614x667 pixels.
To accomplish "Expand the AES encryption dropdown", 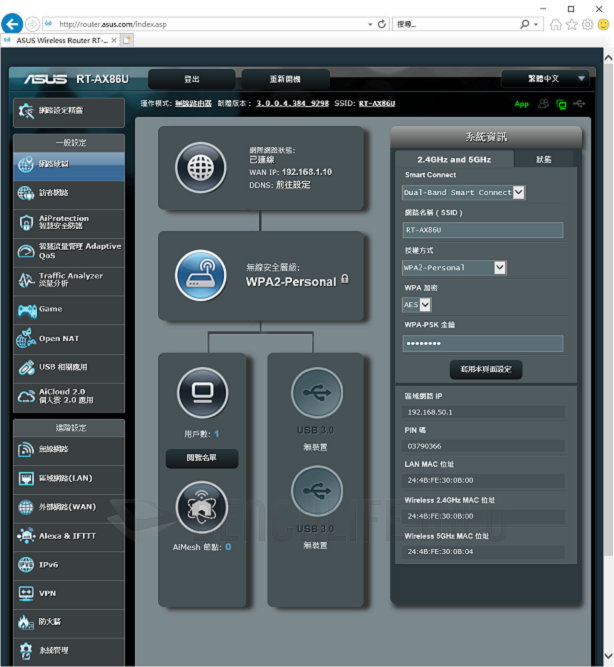I will coord(425,305).
